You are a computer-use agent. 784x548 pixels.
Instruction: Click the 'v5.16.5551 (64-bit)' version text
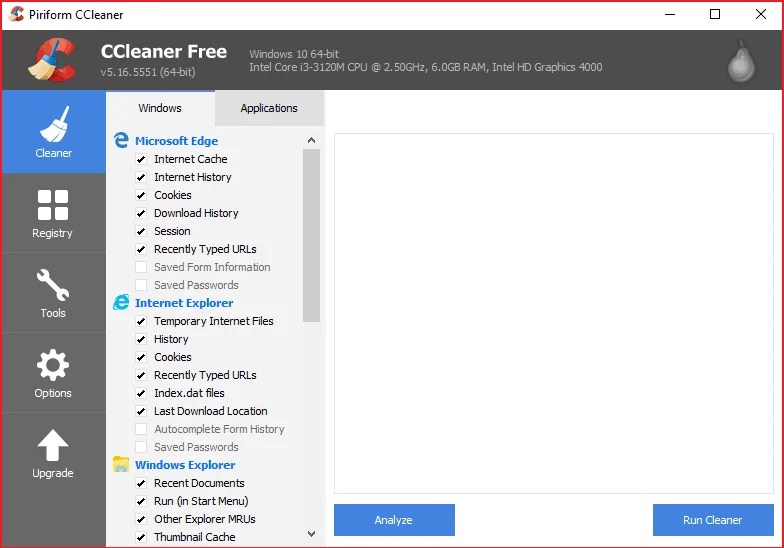(148, 72)
